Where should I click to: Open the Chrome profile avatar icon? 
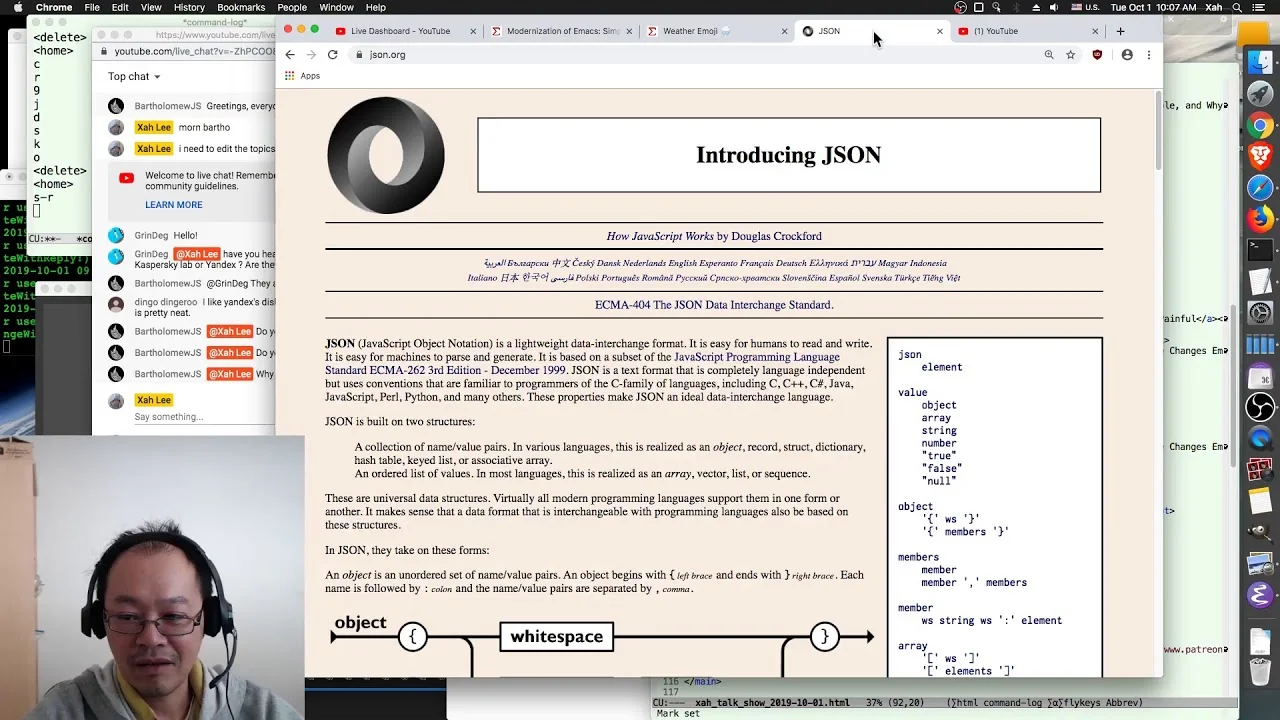[x=1127, y=55]
